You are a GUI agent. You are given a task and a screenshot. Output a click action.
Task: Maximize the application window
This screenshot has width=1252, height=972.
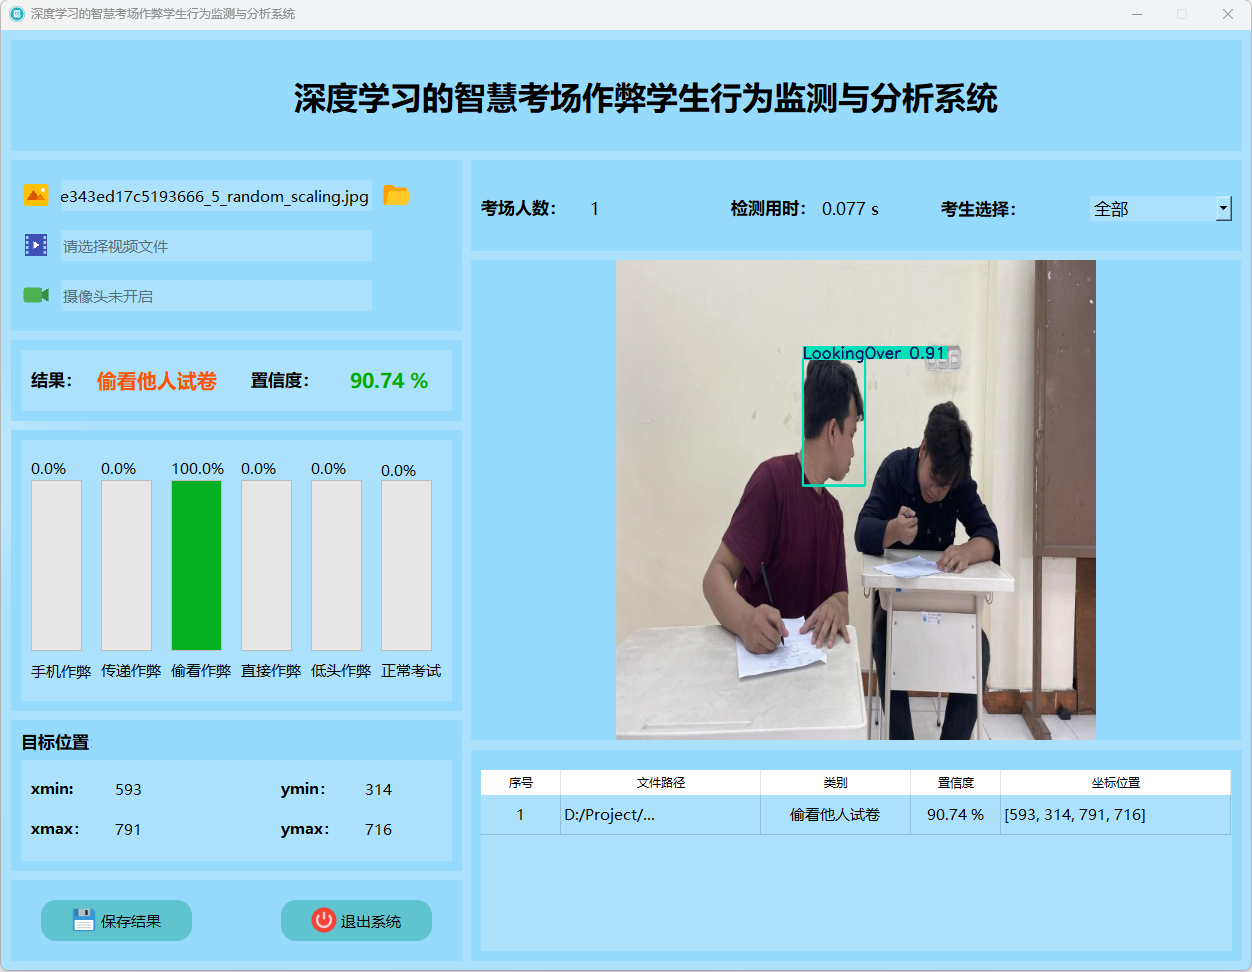pos(1182,14)
